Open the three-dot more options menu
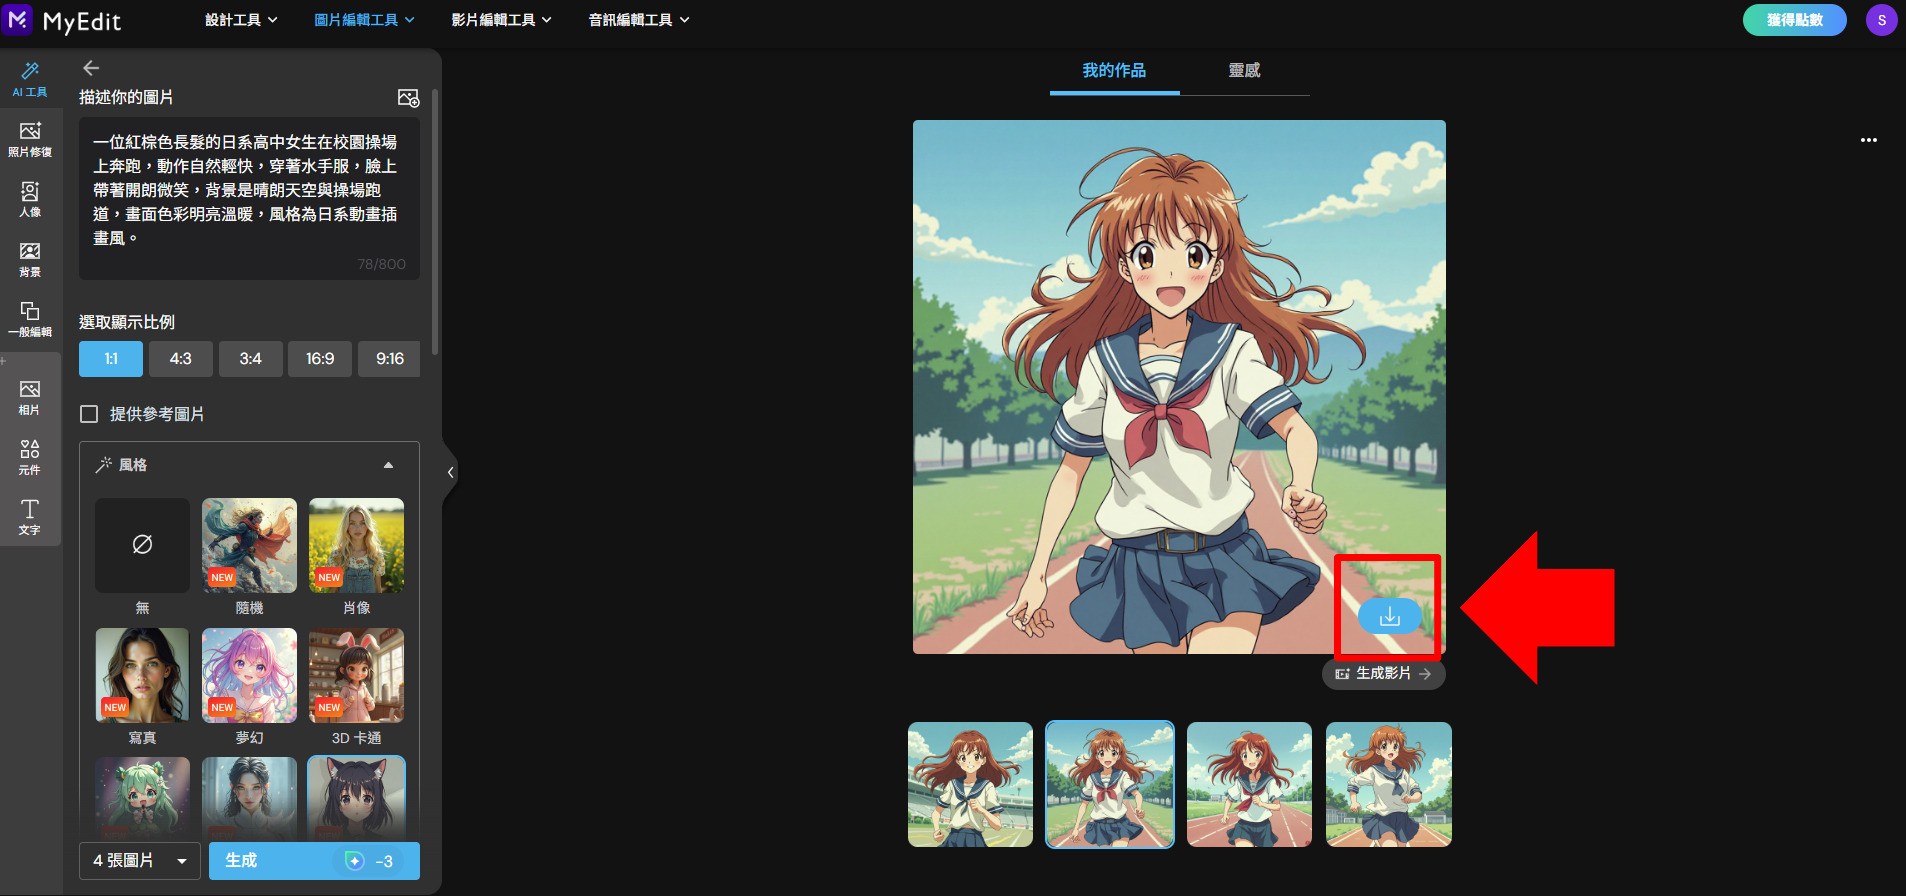This screenshot has width=1906, height=896. [x=1868, y=140]
